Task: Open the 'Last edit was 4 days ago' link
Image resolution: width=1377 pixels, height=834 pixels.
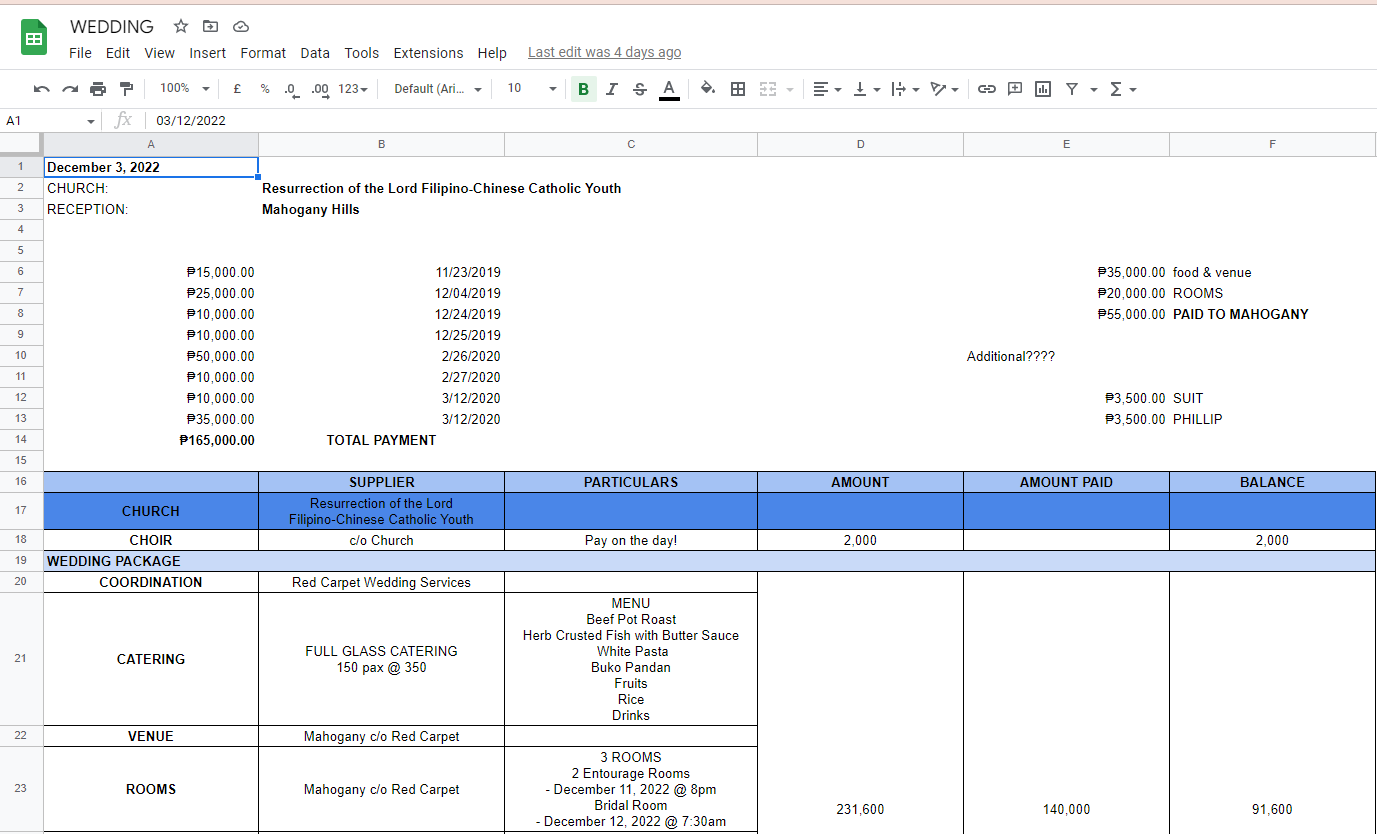Action: [604, 52]
